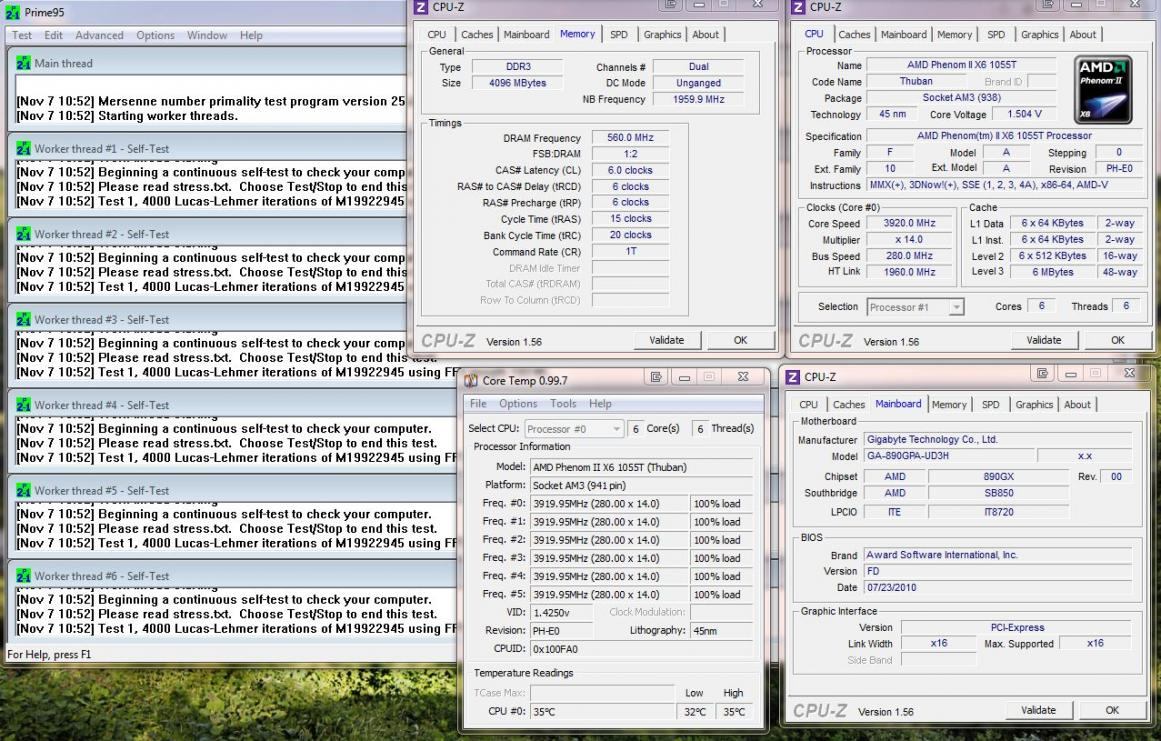Click the CPU-Z CPU window's Z icon
Image resolution: width=1161 pixels, height=741 pixels.
pyautogui.click(x=798, y=7)
